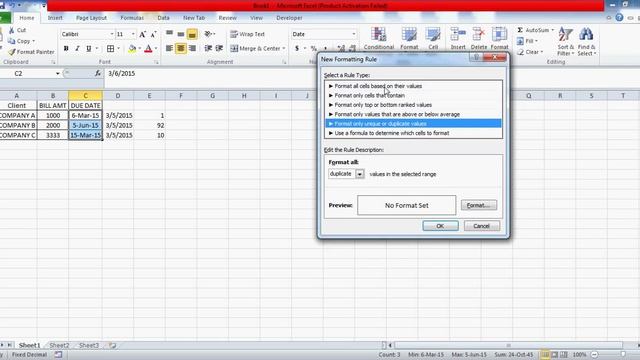Screen dimensions: 640x360
Task: Click OK in New Formatting Rule
Action: pos(440,226)
